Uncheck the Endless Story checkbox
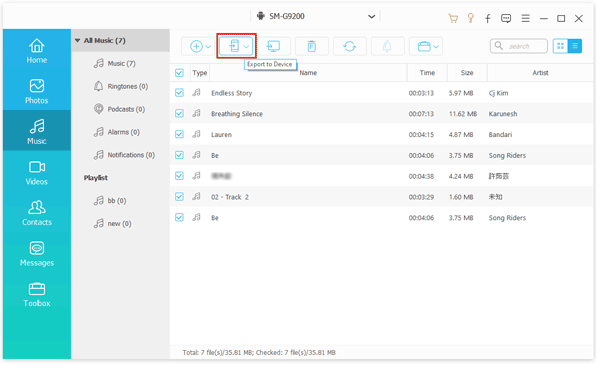The image size is (600, 365). click(x=179, y=93)
